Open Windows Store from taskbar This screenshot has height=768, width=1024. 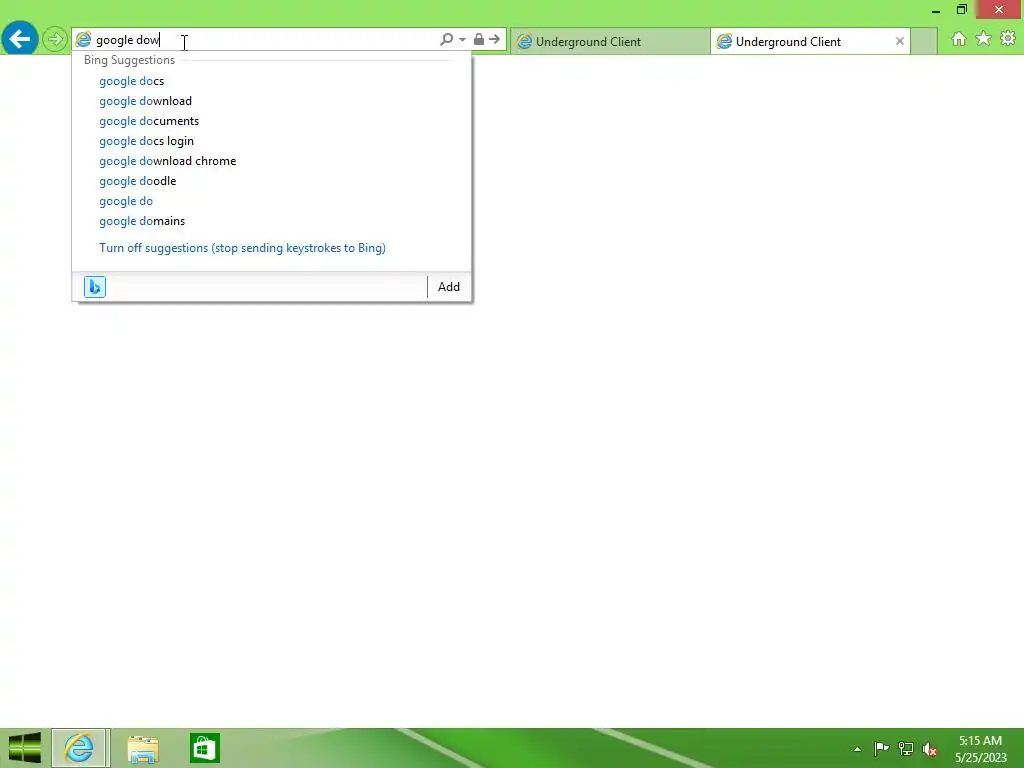pos(204,748)
